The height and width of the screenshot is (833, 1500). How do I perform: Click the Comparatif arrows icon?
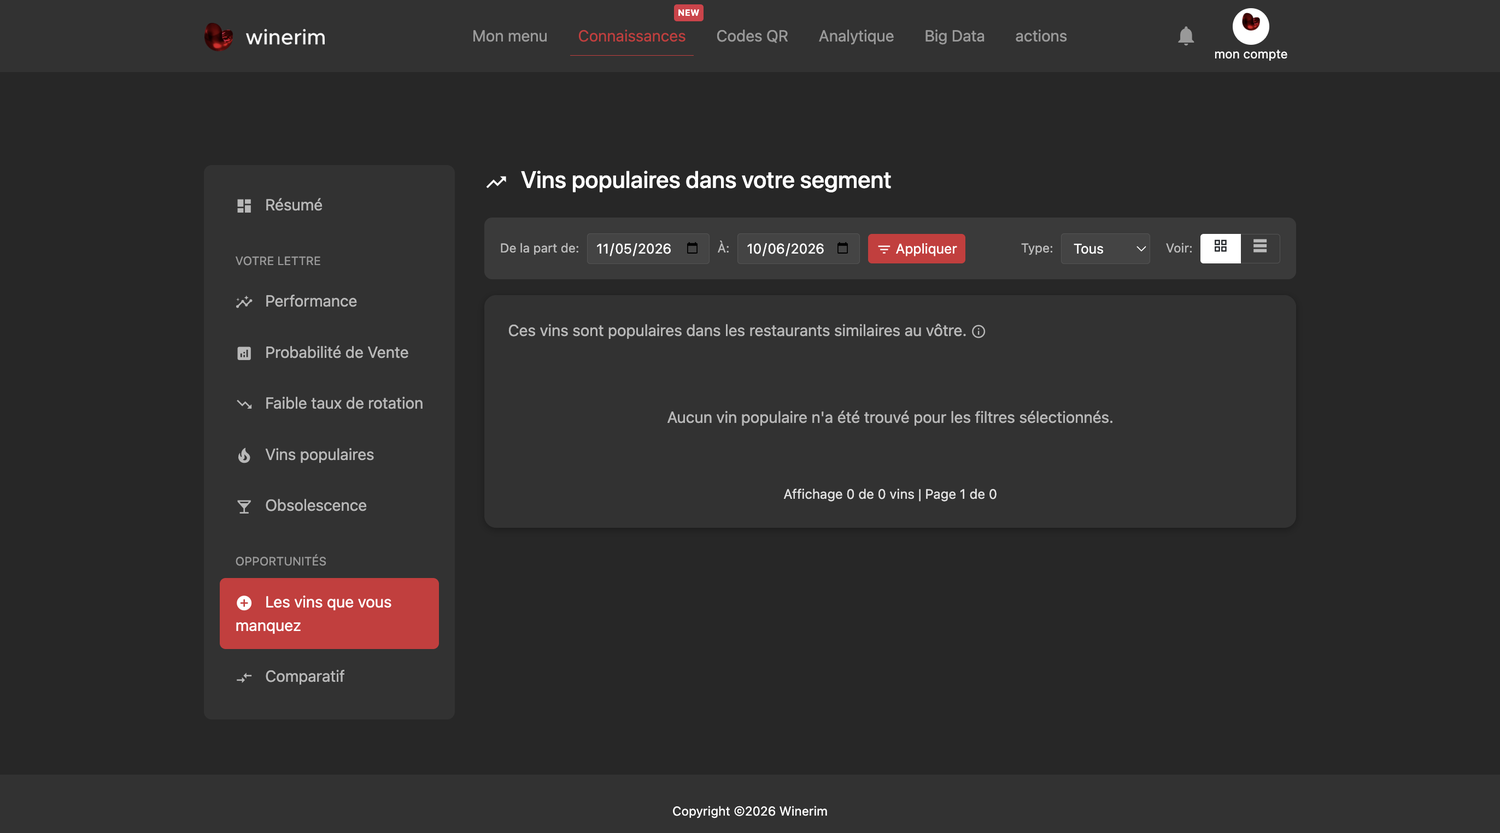coord(244,678)
